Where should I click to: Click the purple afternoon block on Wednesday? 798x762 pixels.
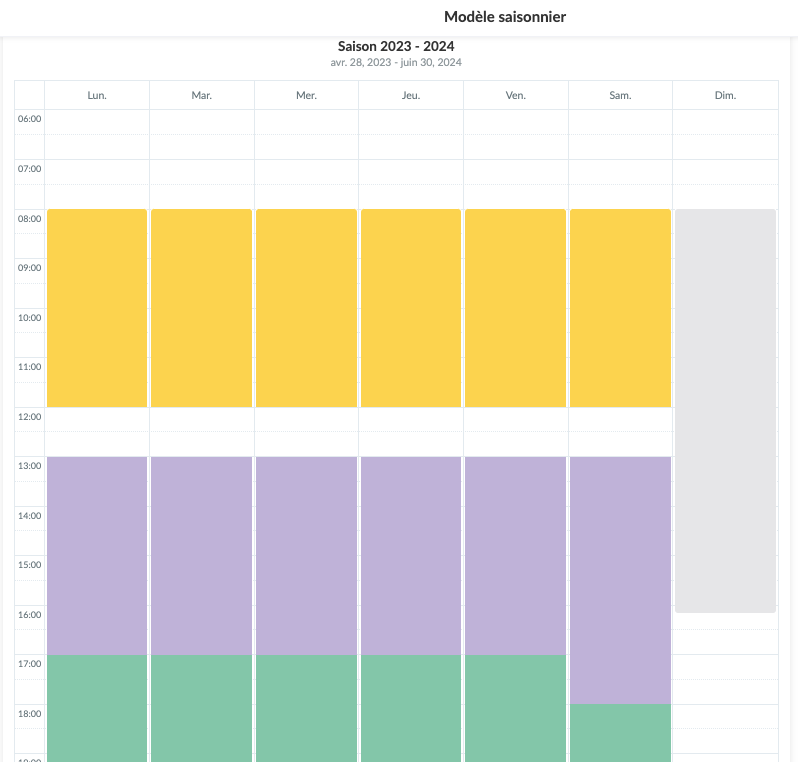pos(306,555)
